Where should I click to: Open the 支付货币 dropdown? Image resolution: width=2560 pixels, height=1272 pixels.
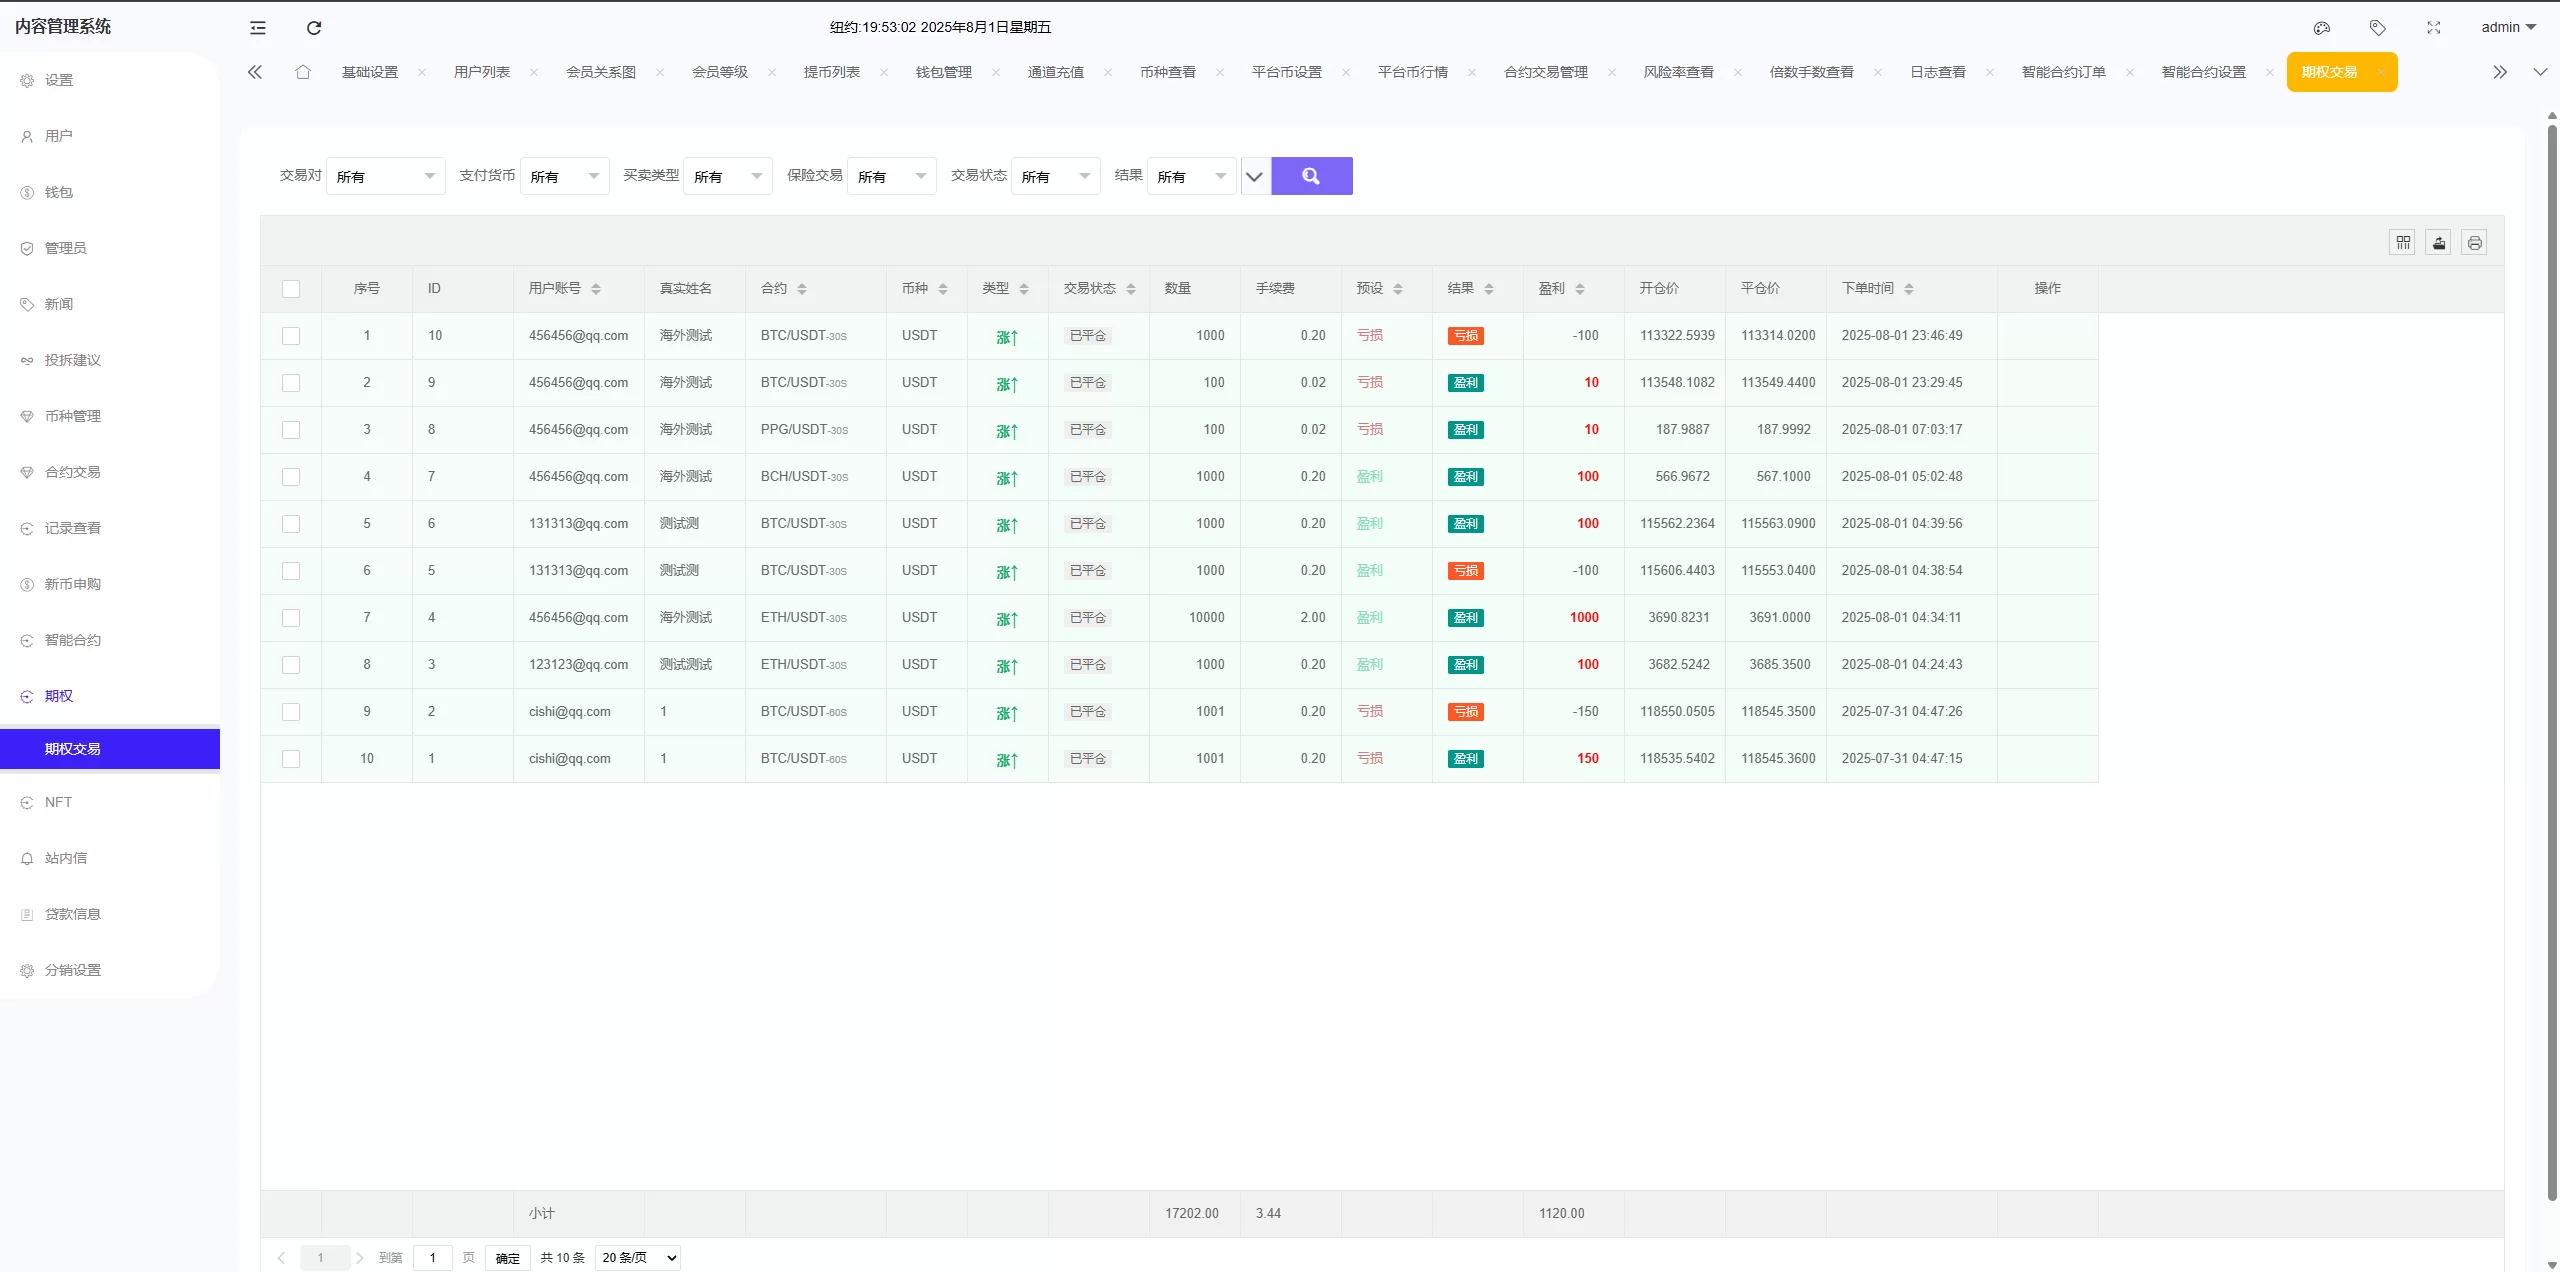pos(565,176)
